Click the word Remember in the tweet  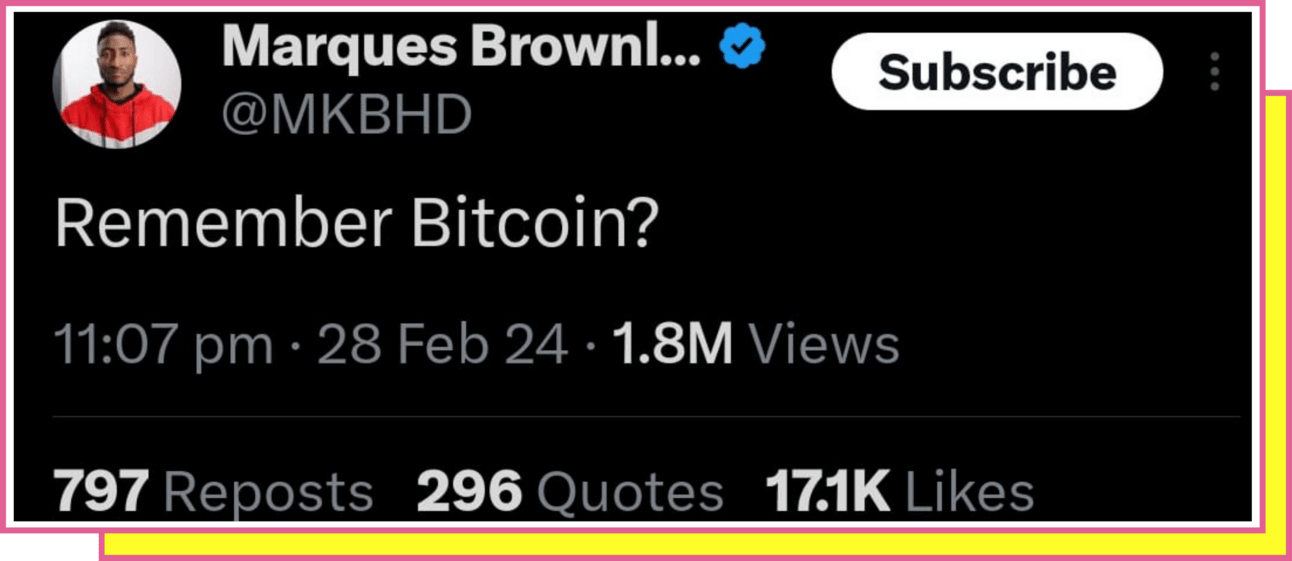coord(223,227)
